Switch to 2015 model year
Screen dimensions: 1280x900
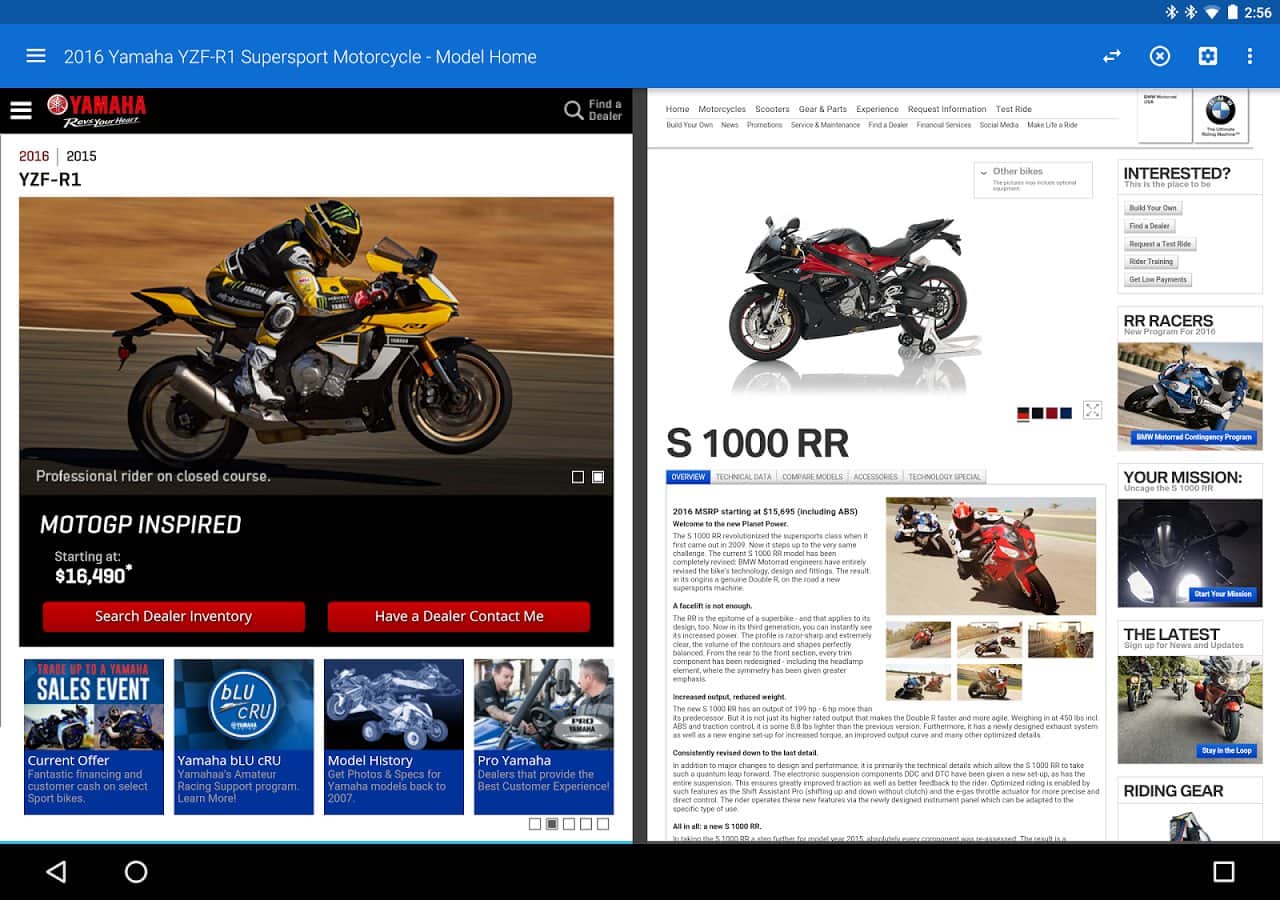(81, 156)
